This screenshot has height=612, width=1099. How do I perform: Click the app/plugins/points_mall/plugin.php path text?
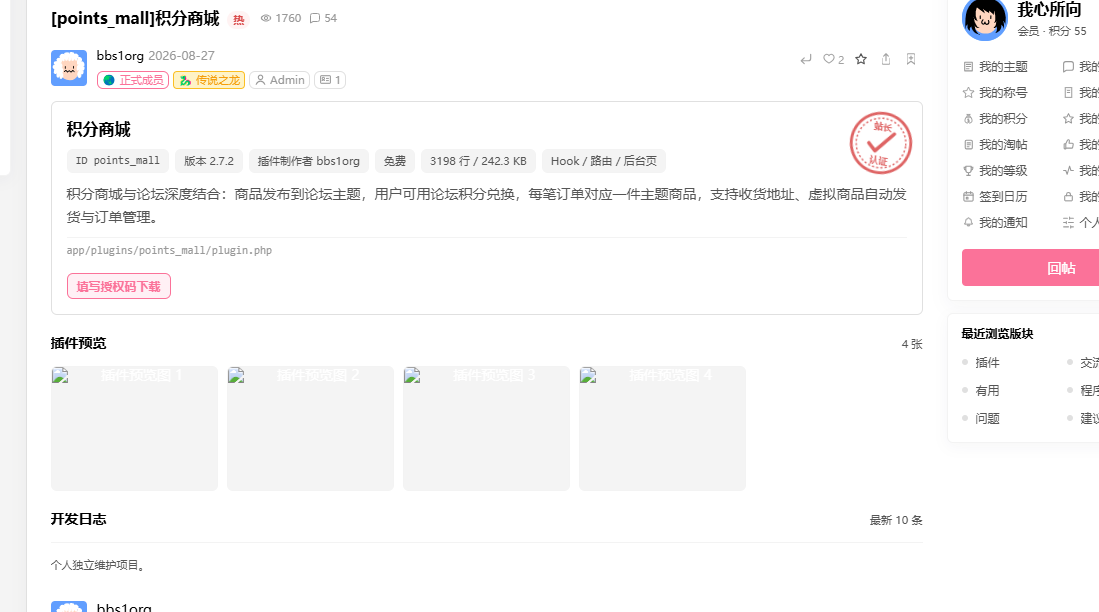tap(169, 250)
